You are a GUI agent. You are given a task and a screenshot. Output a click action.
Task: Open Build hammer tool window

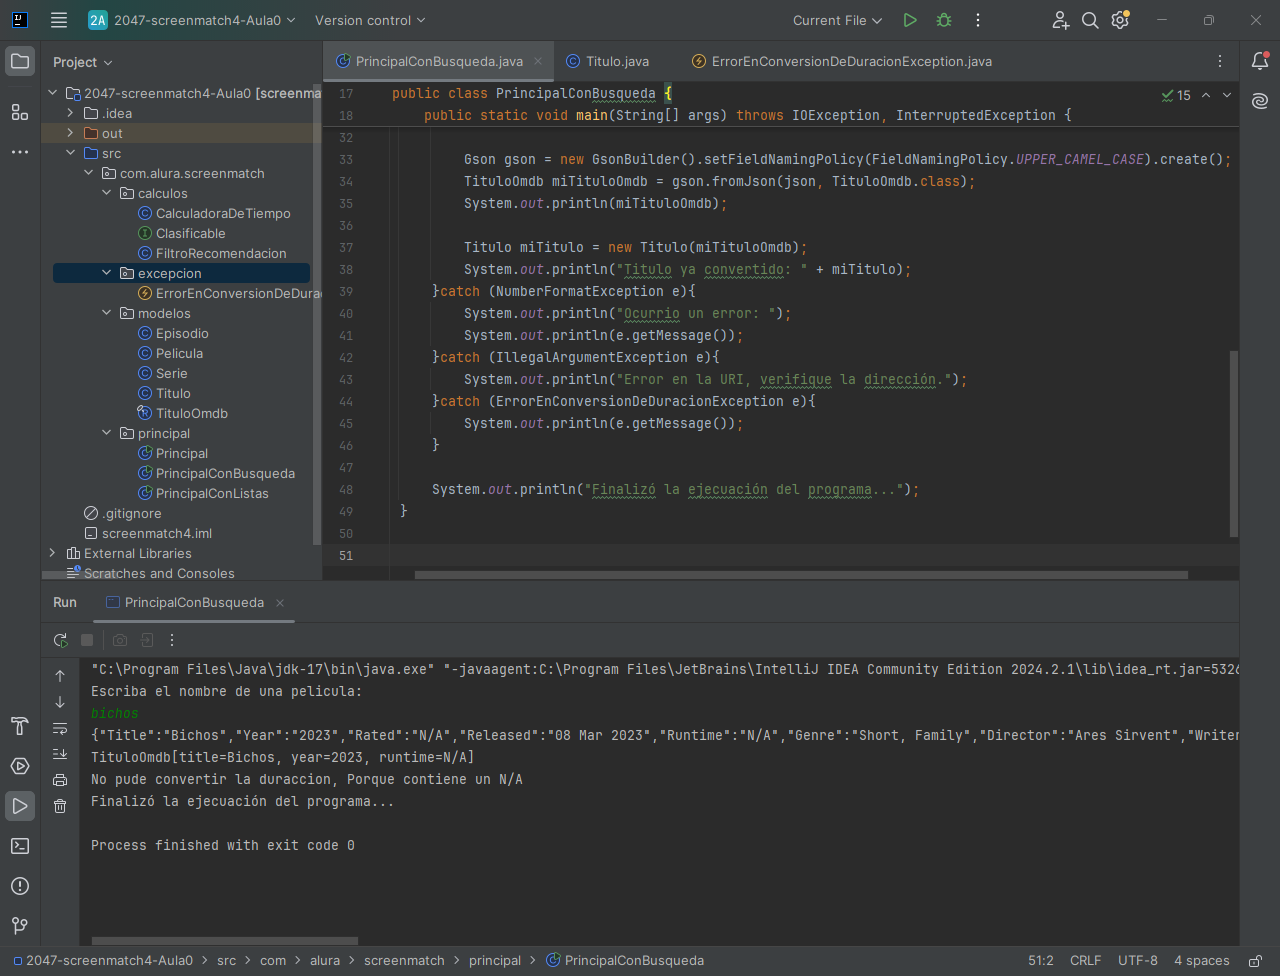click(20, 726)
